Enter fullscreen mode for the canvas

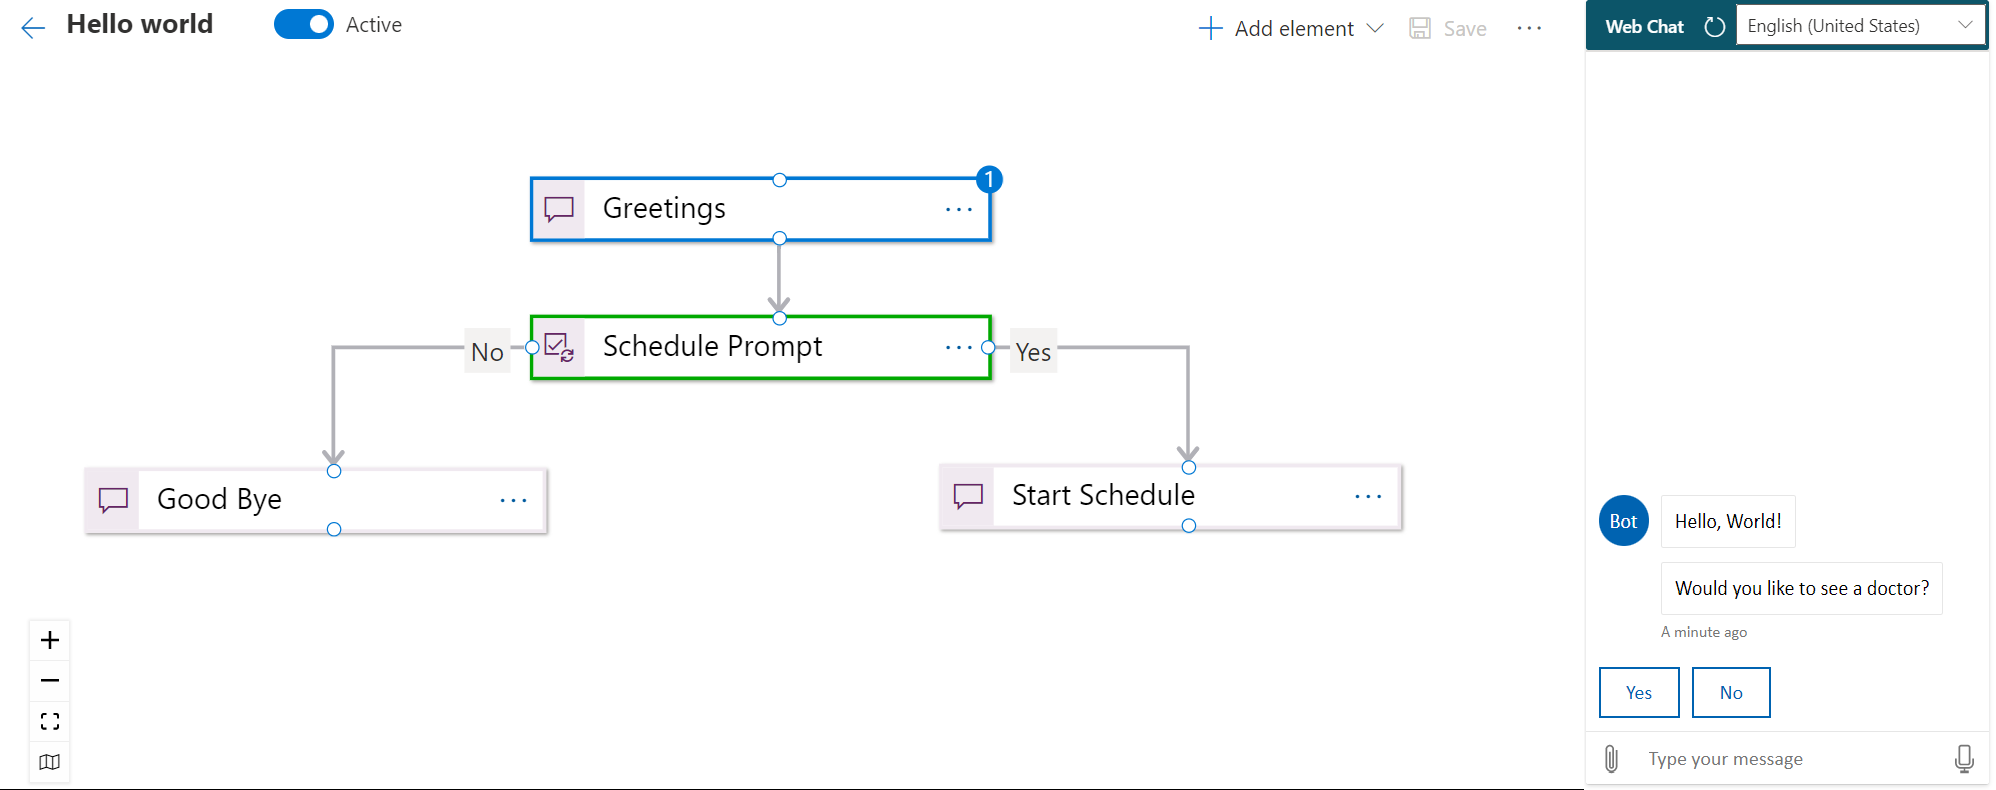[x=49, y=721]
